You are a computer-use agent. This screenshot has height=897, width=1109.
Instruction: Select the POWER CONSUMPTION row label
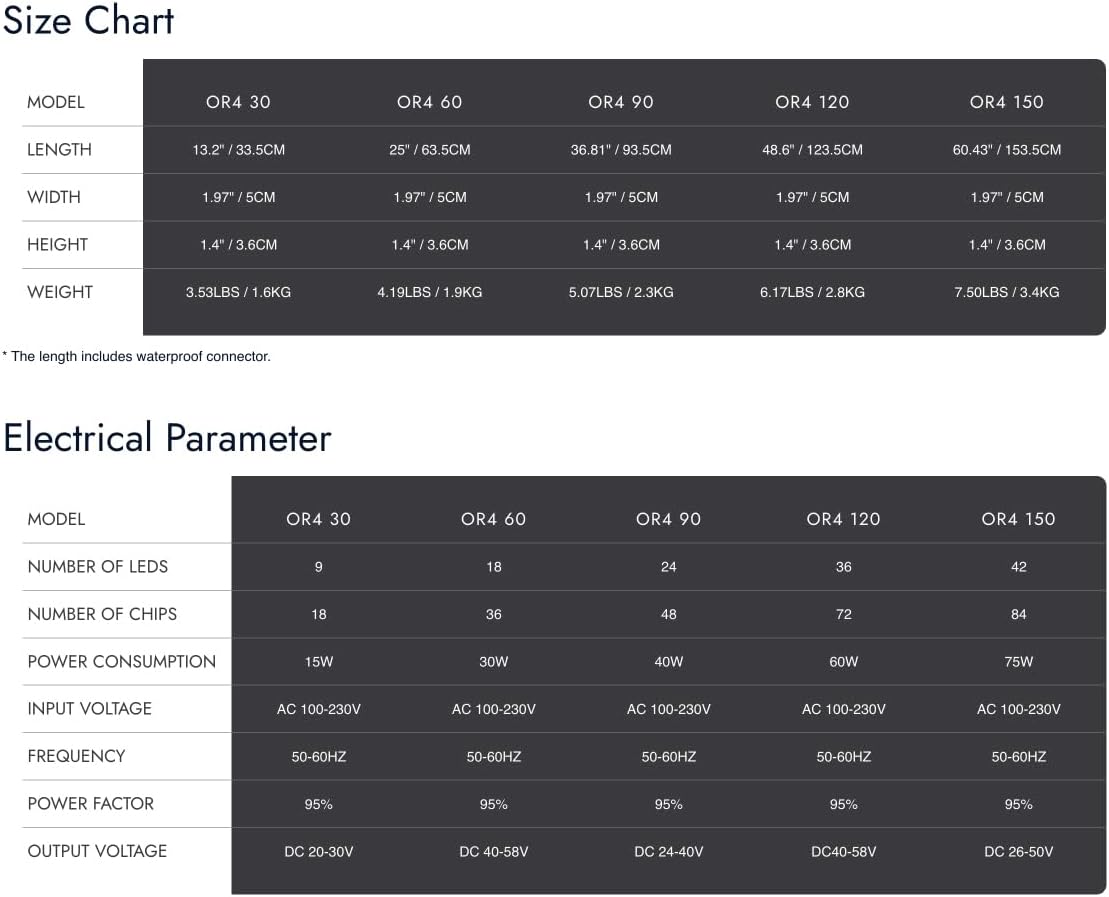122,661
